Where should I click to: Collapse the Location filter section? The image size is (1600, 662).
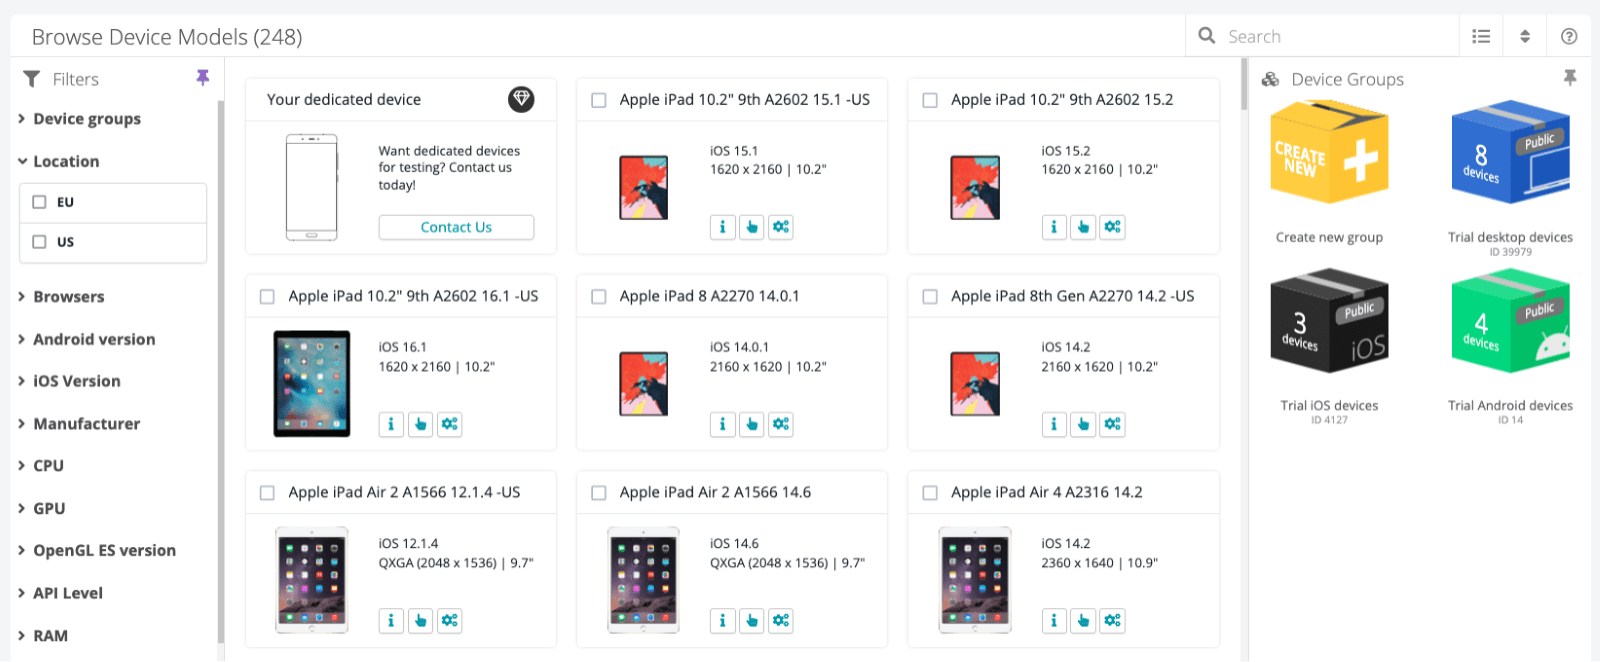click(x=65, y=161)
